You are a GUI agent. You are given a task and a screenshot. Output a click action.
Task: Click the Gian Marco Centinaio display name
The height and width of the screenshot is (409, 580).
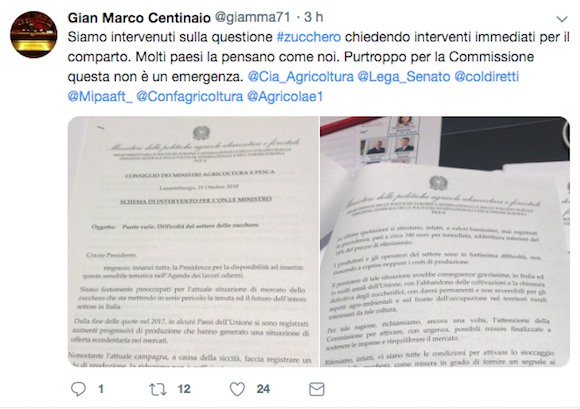[x=139, y=17]
